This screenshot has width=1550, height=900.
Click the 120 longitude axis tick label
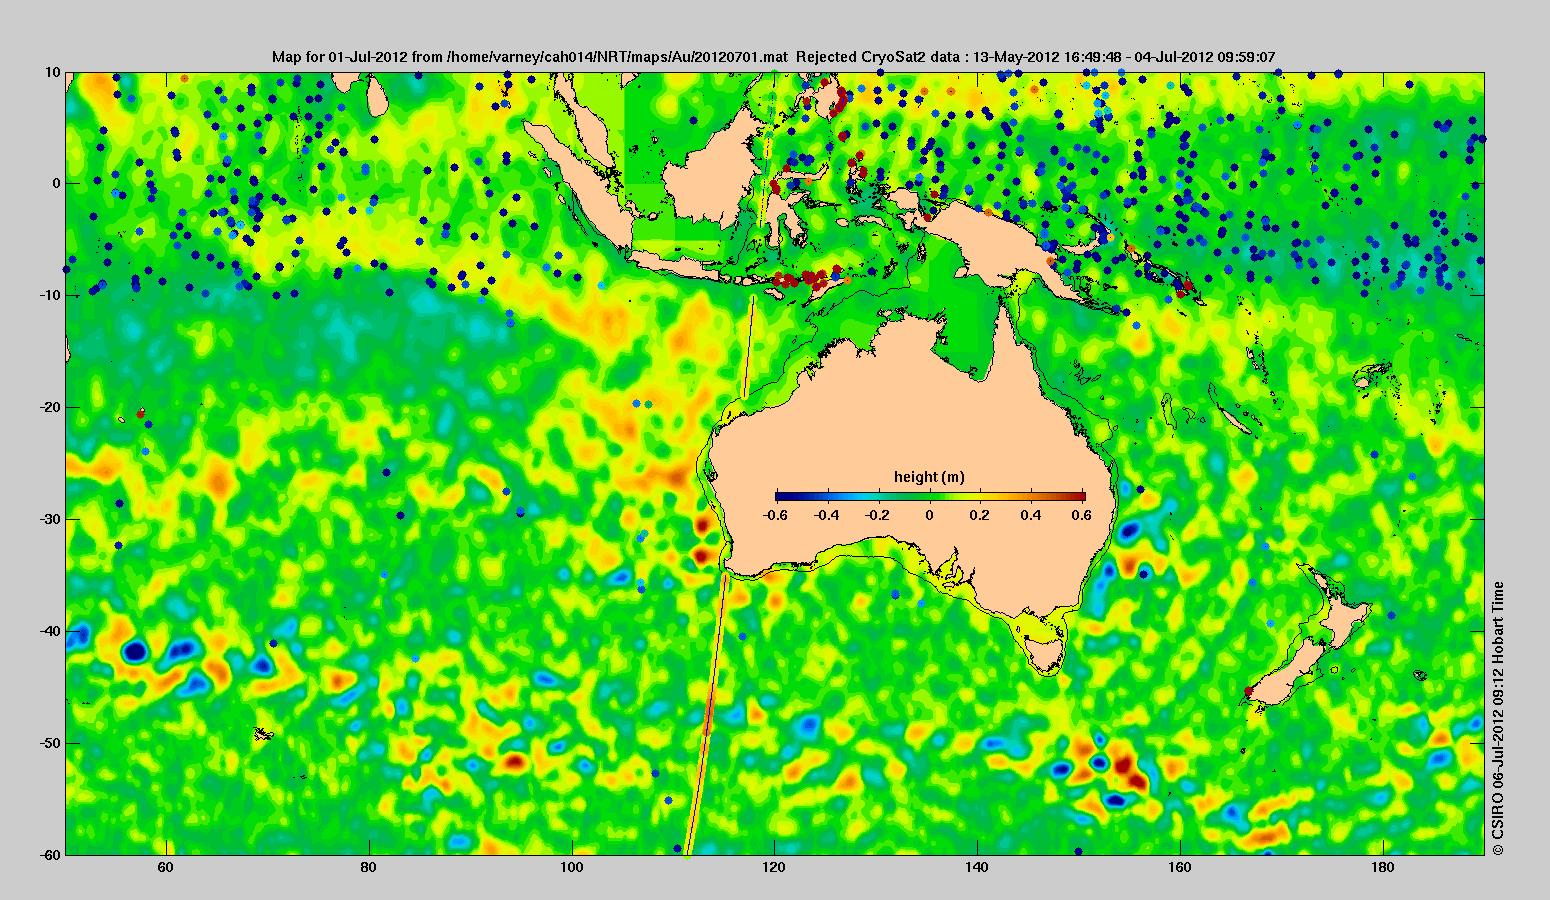[x=774, y=868]
